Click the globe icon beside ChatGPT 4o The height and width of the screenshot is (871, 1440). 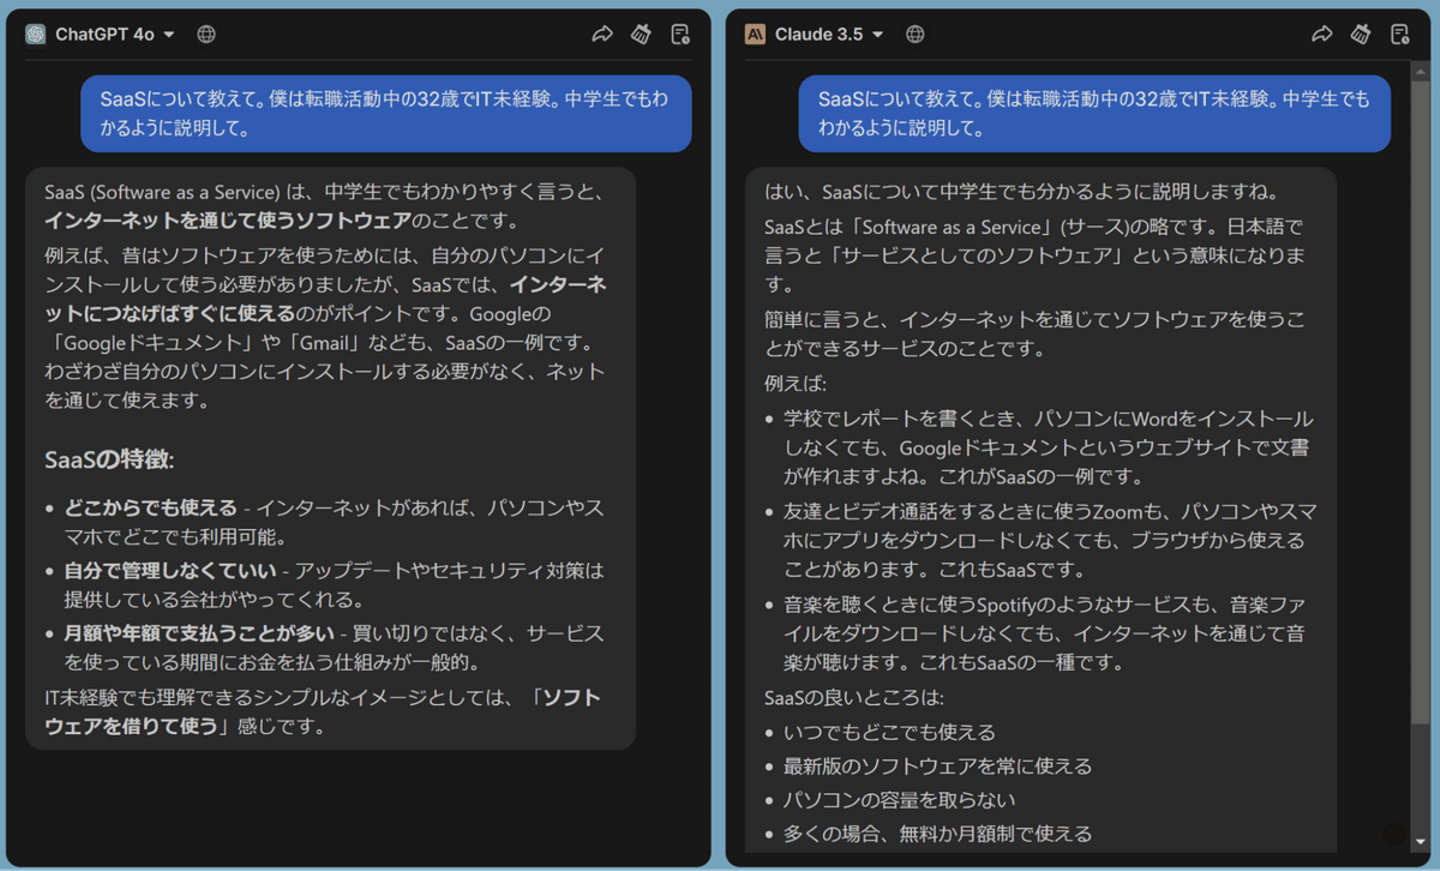[206, 34]
